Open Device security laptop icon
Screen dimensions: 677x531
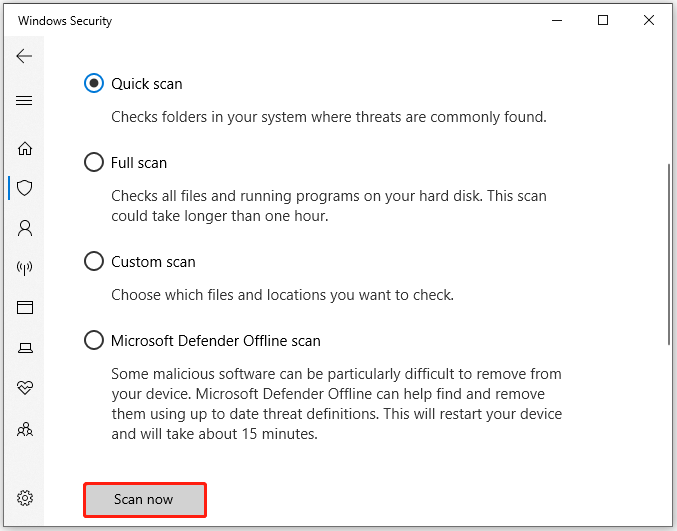pos(25,348)
